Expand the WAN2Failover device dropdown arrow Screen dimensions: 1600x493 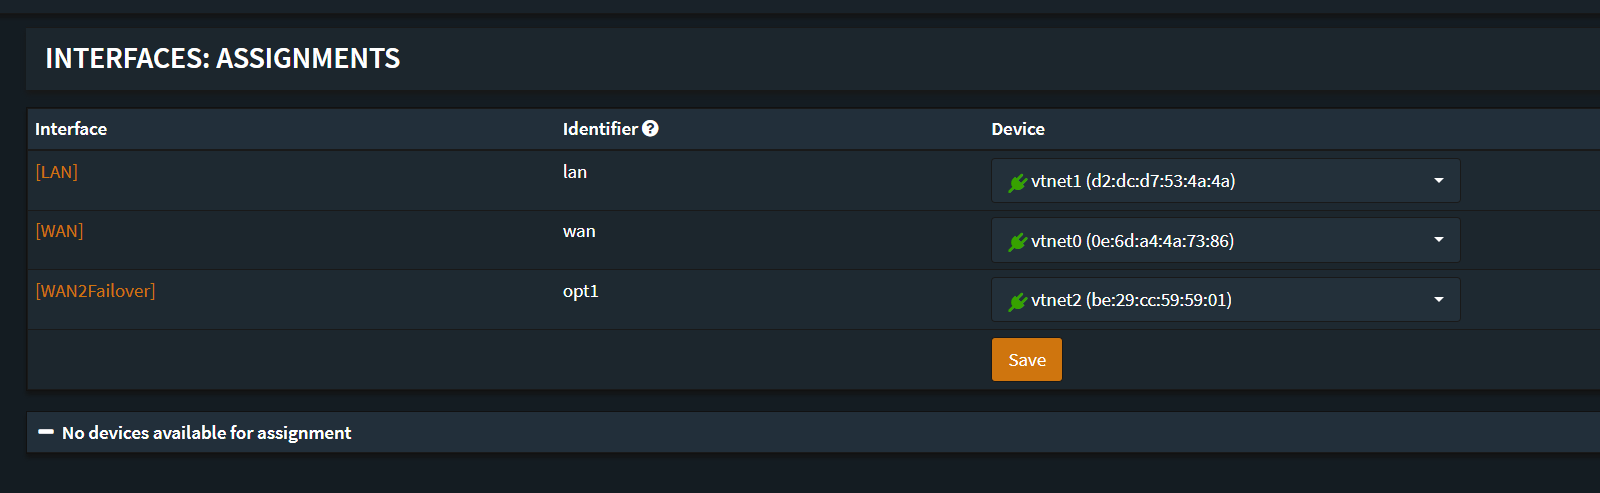(1438, 300)
